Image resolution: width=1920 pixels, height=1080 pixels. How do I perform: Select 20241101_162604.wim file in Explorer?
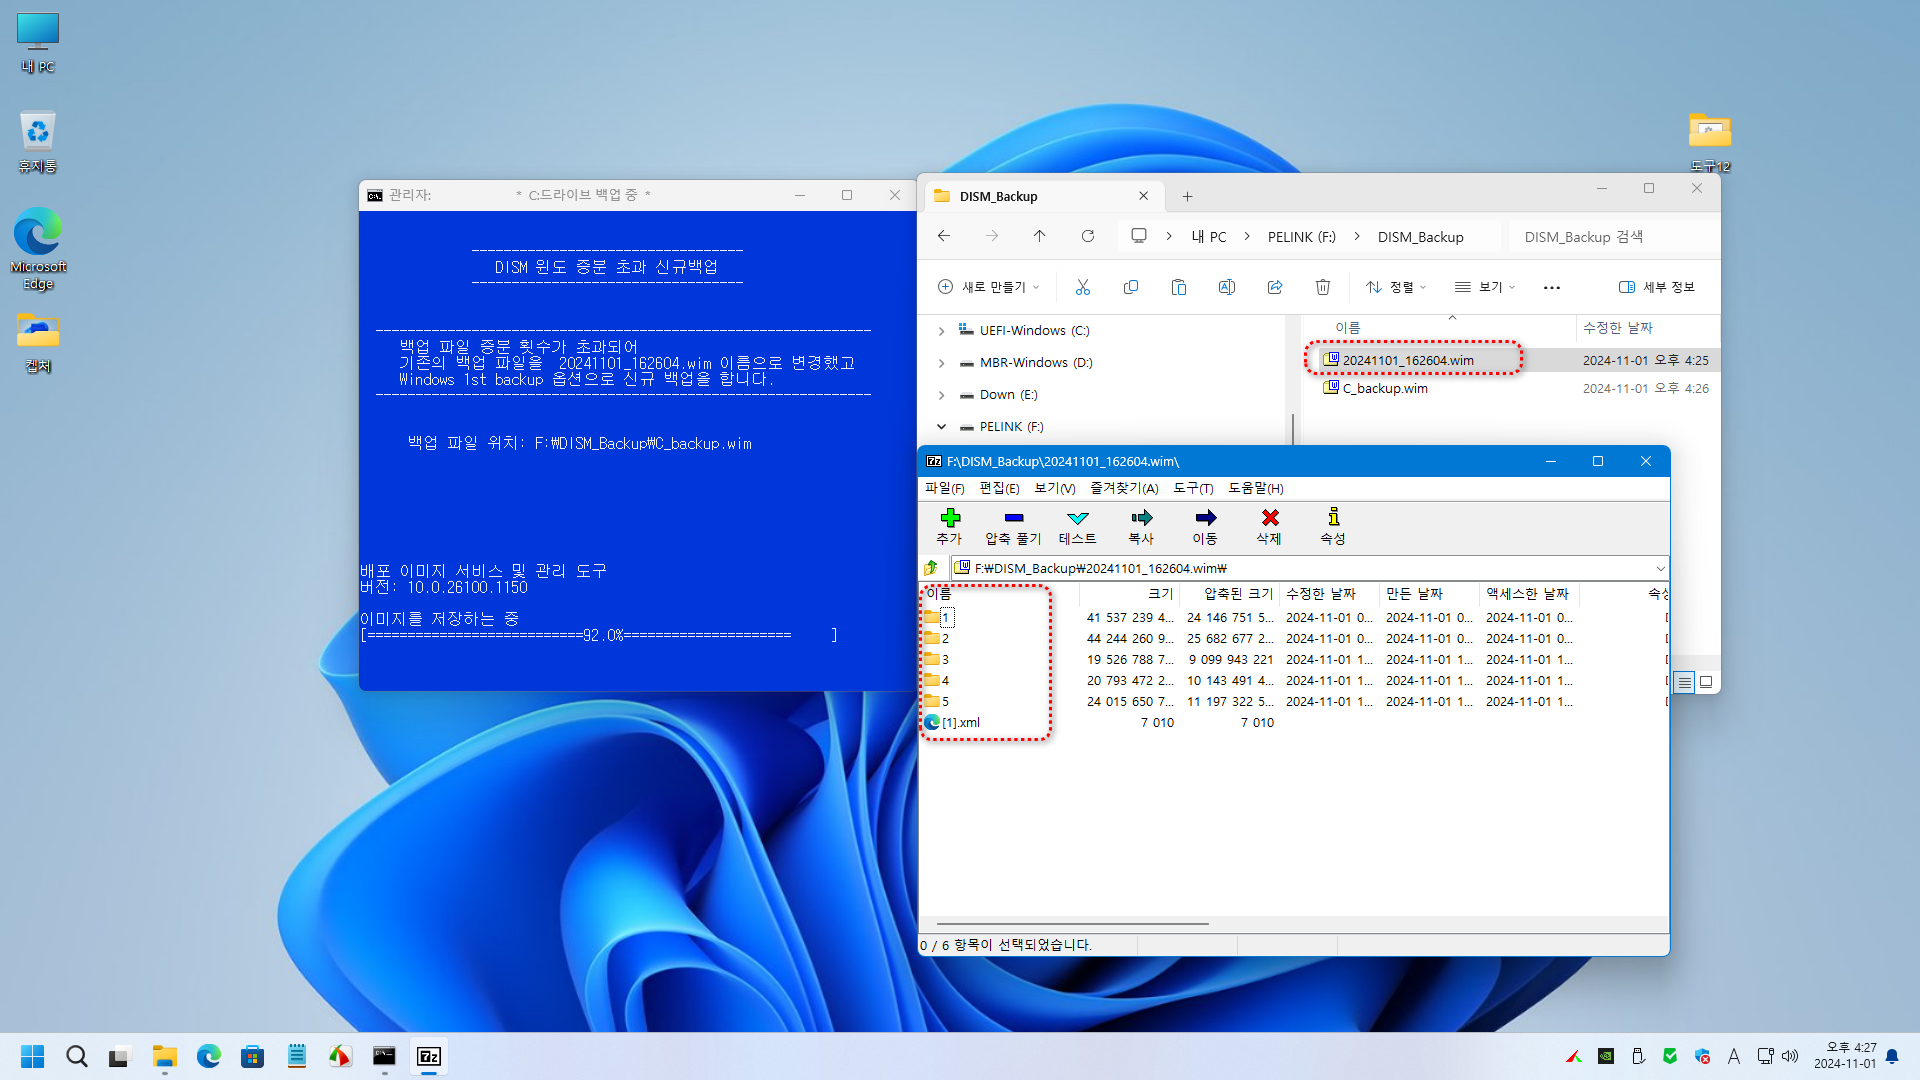1407,360
